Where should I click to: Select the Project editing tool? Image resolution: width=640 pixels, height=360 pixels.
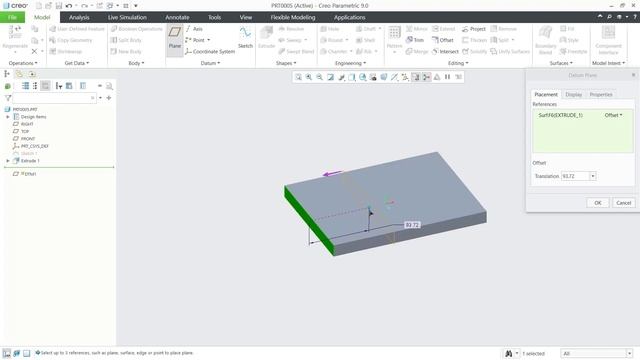(473, 29)
